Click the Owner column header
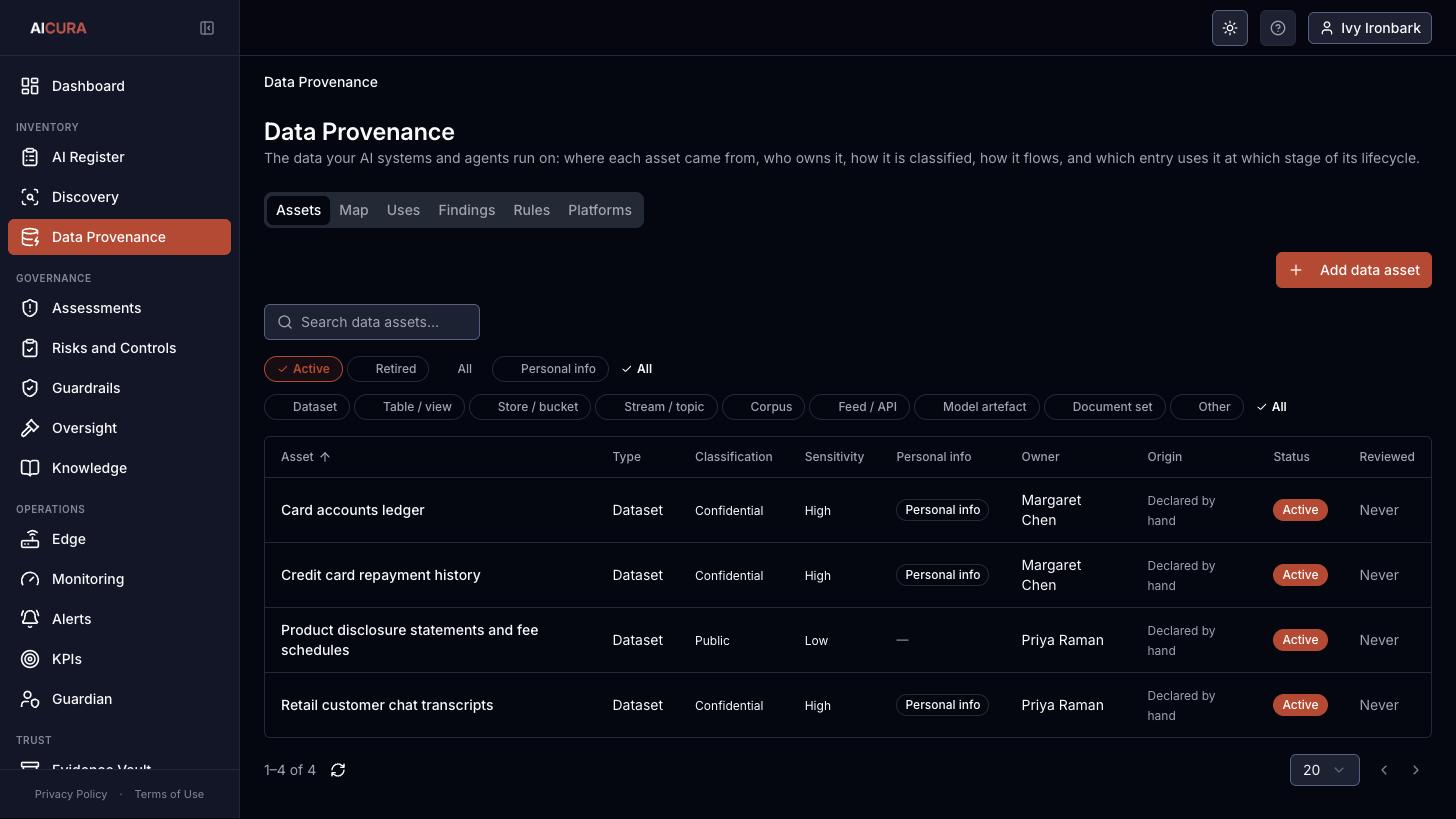The height and width of the screenshot is (819, 1456). point(1040,457)
